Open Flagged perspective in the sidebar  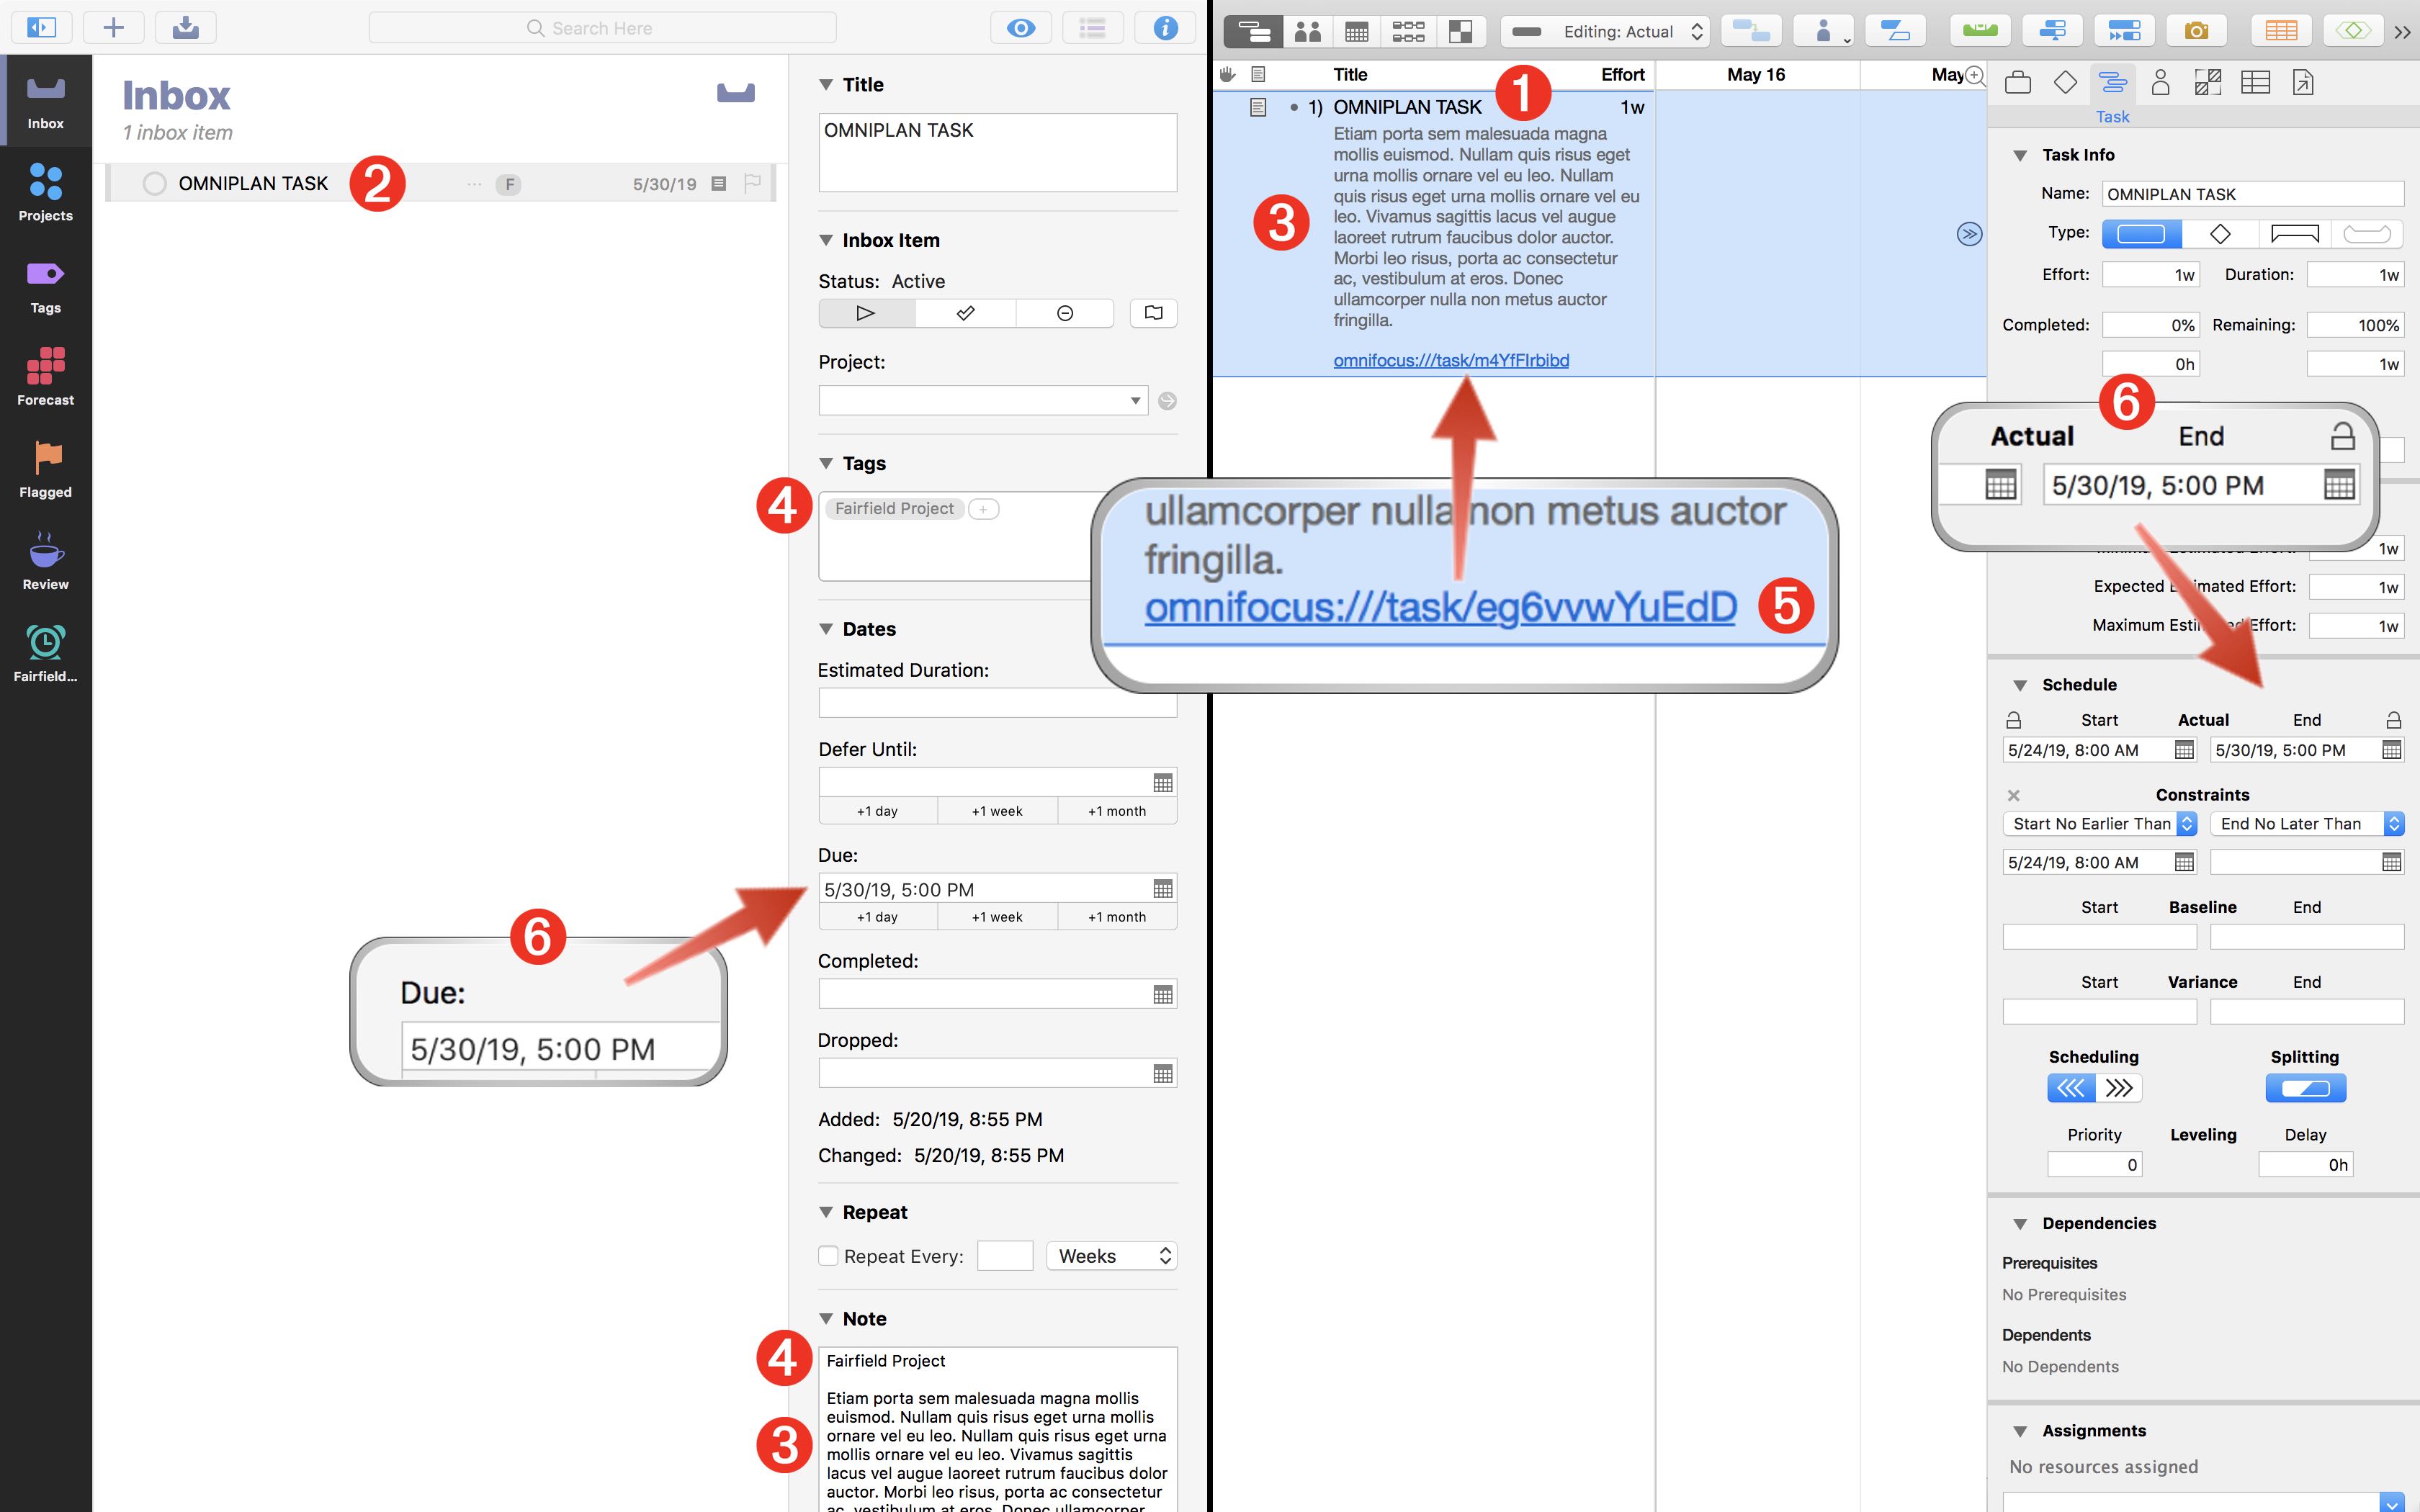tap(46, 470)
